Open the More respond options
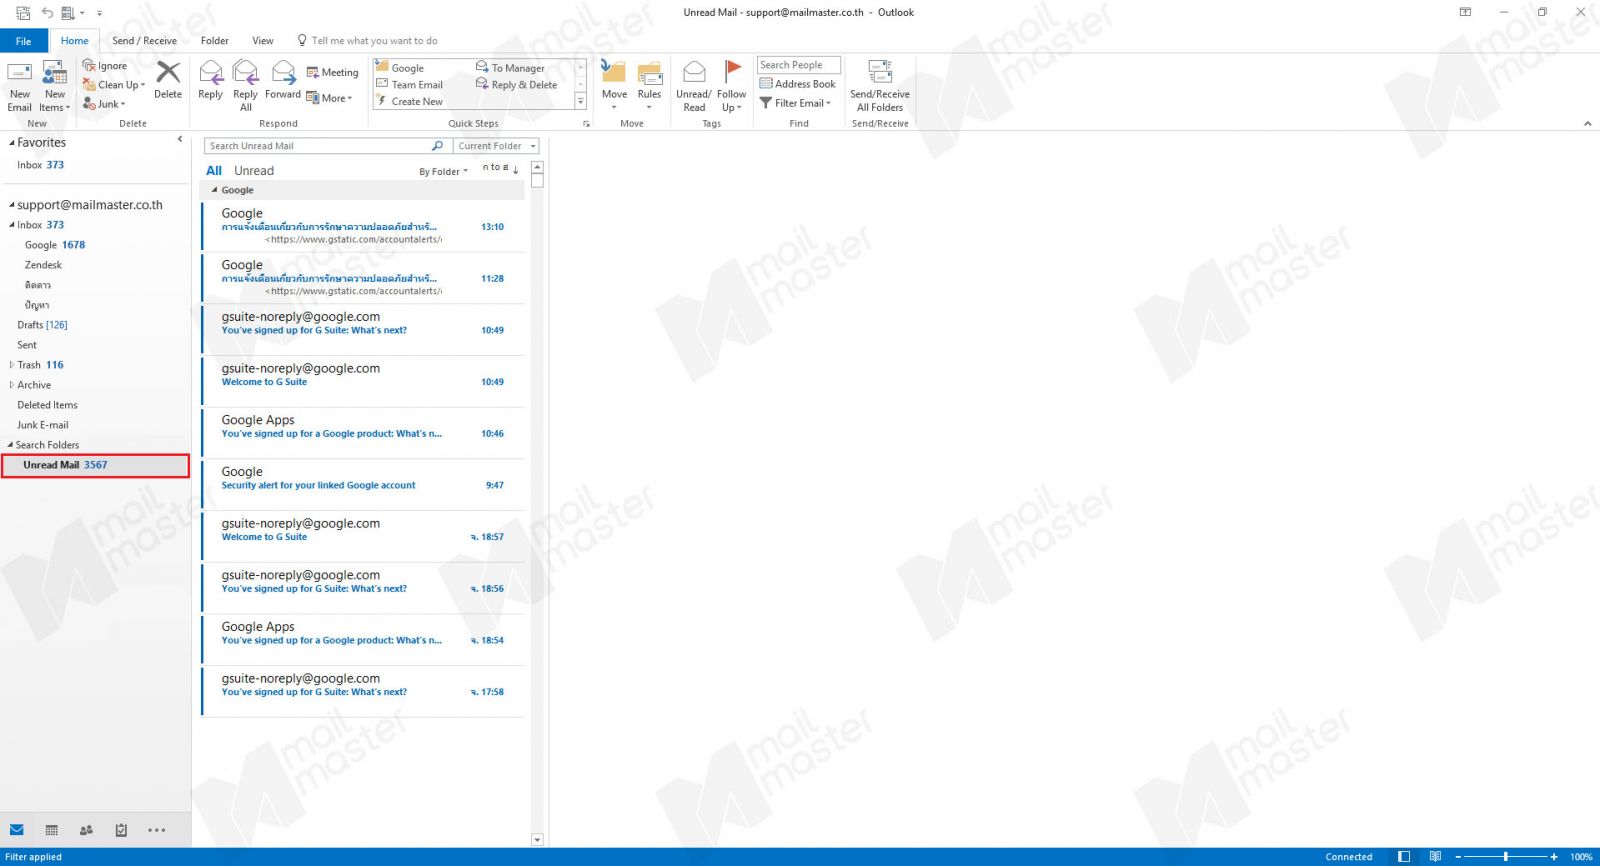 329,98
